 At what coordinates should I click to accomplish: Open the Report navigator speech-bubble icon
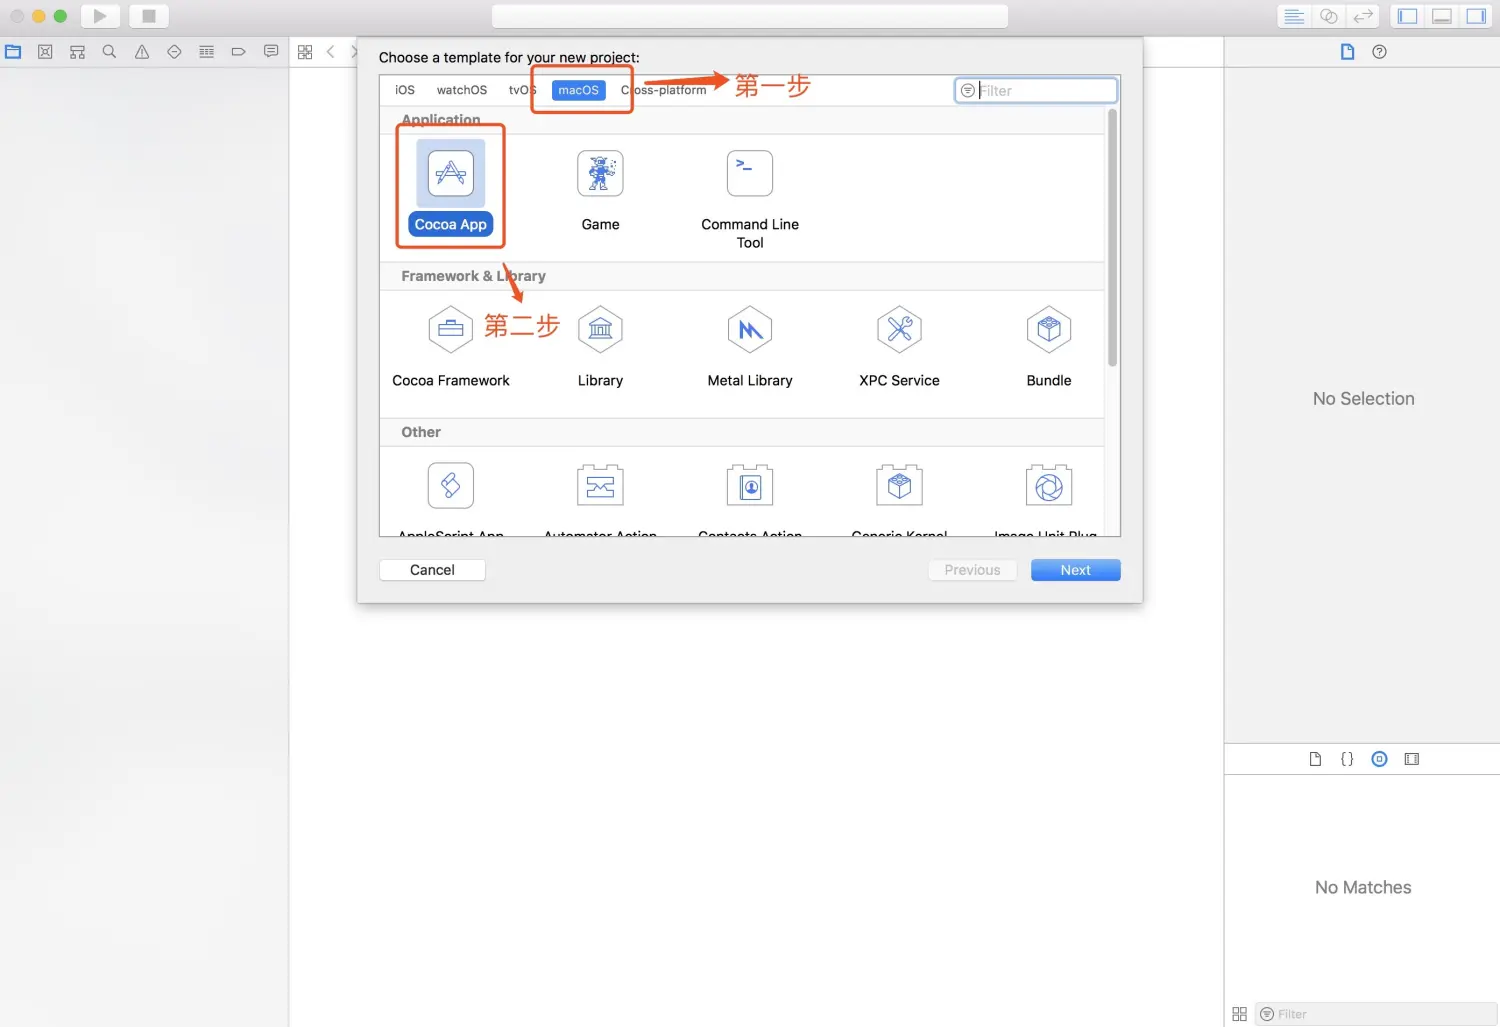[271, 52]
